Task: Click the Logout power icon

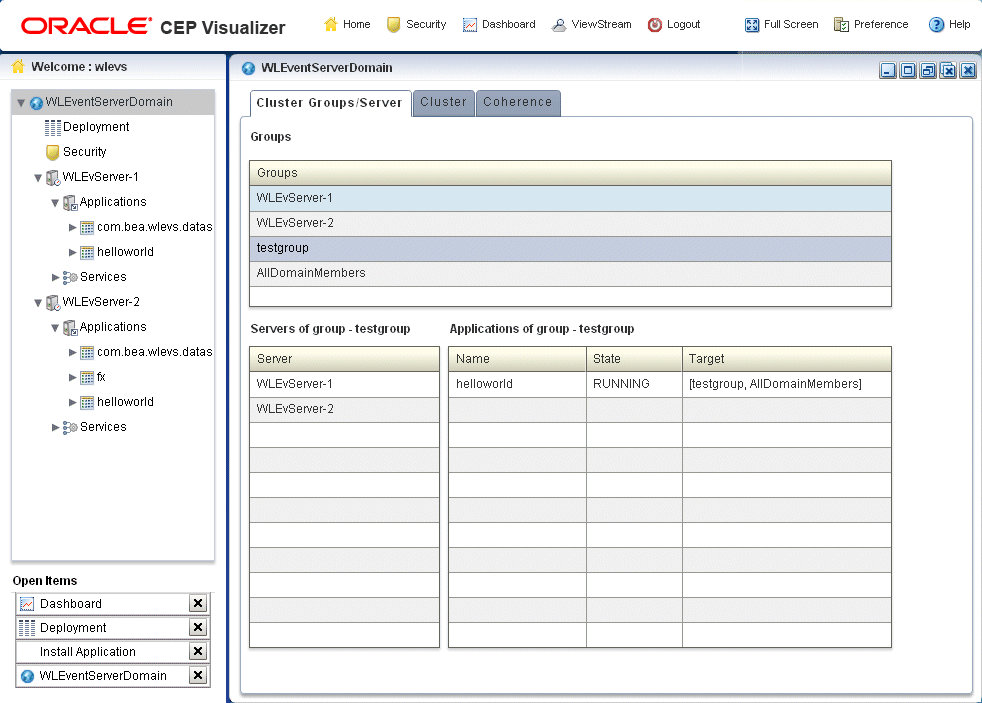Action: tap(654, 24)
